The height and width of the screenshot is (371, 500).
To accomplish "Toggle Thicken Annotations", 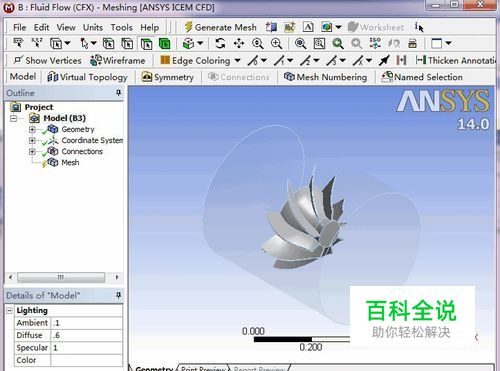I will (456, 60).
